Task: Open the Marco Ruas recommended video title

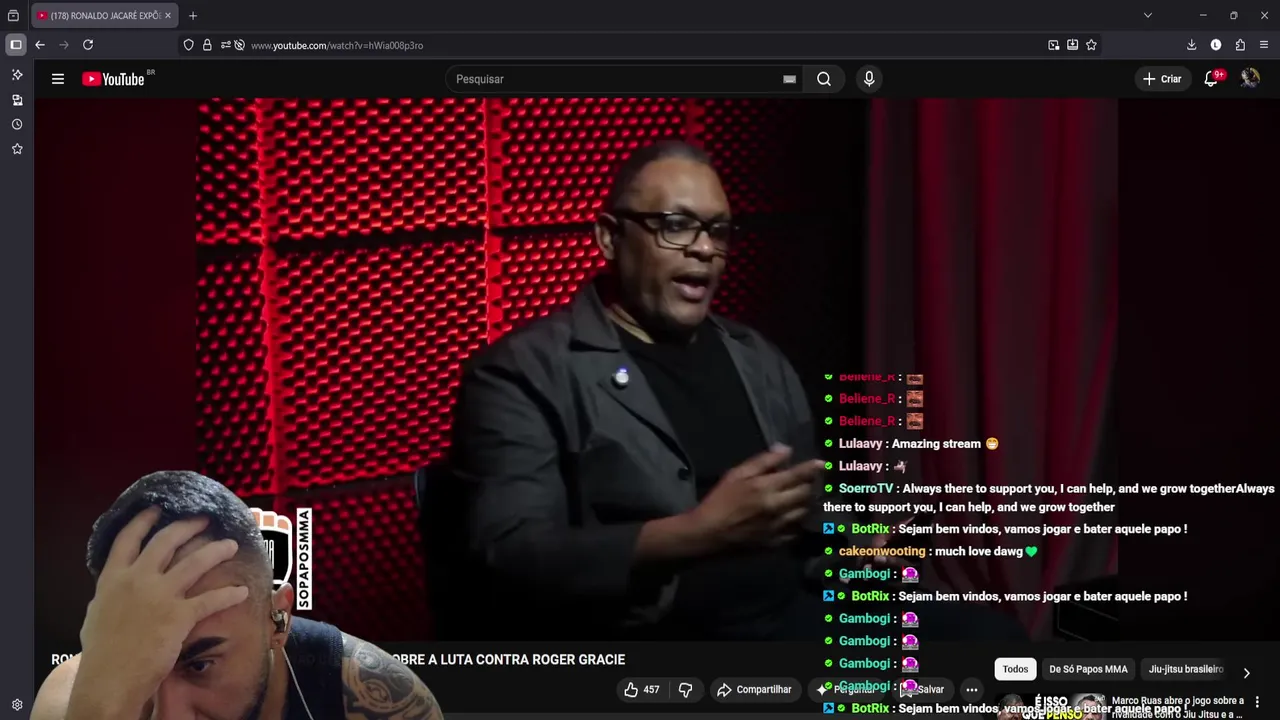Action: tap(1177, 707)
